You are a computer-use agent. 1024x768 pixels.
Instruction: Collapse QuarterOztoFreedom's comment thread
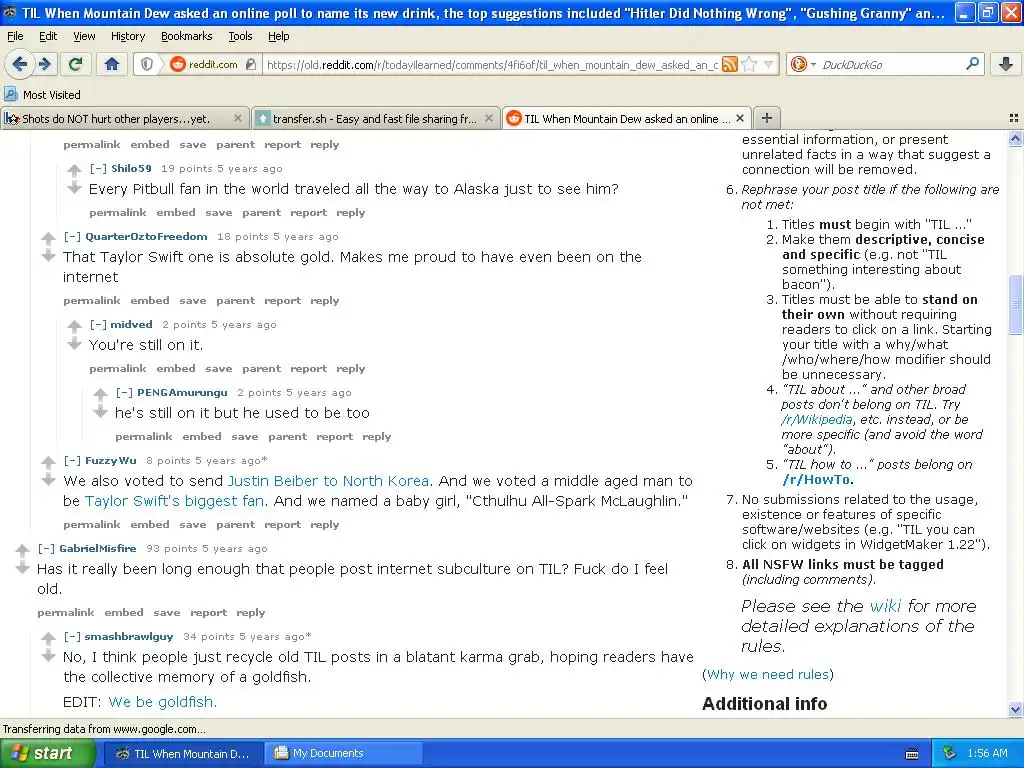click(72, 236)
